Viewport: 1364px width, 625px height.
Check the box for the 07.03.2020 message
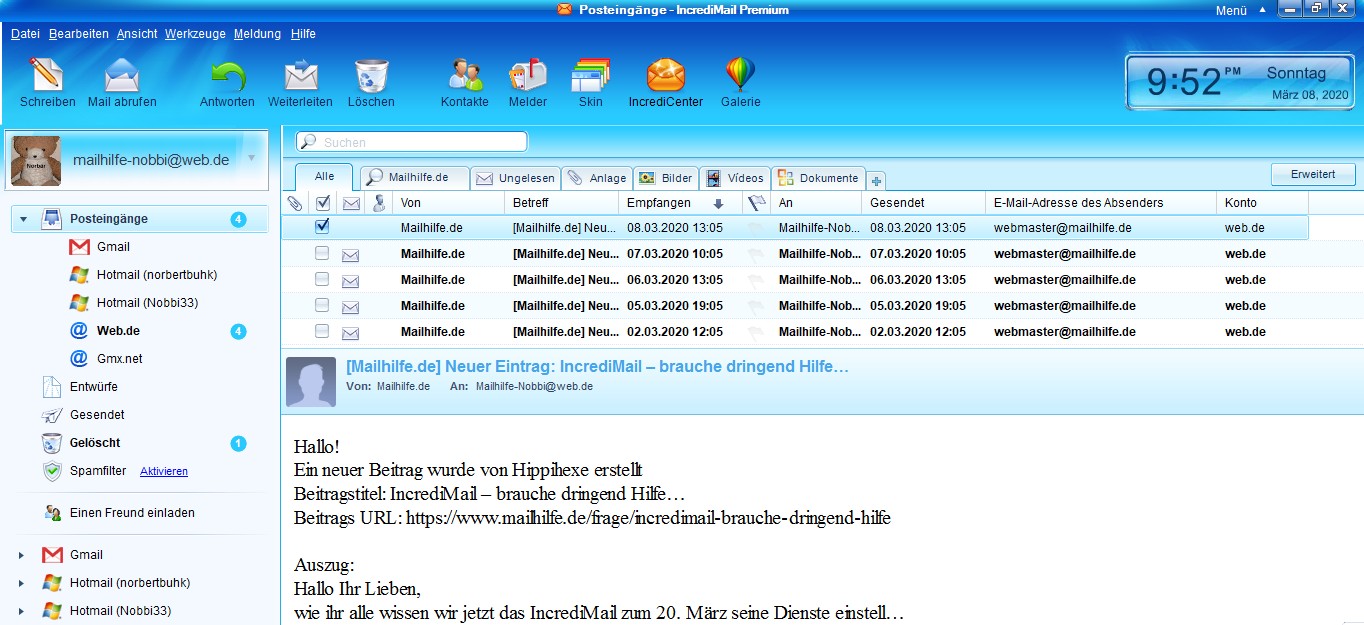click(322, 254)
